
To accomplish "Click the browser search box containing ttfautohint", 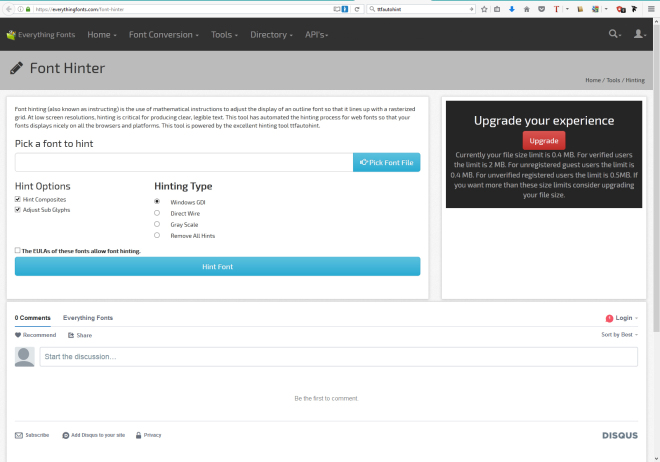I will pyautogui.click(x=421, y=9).
